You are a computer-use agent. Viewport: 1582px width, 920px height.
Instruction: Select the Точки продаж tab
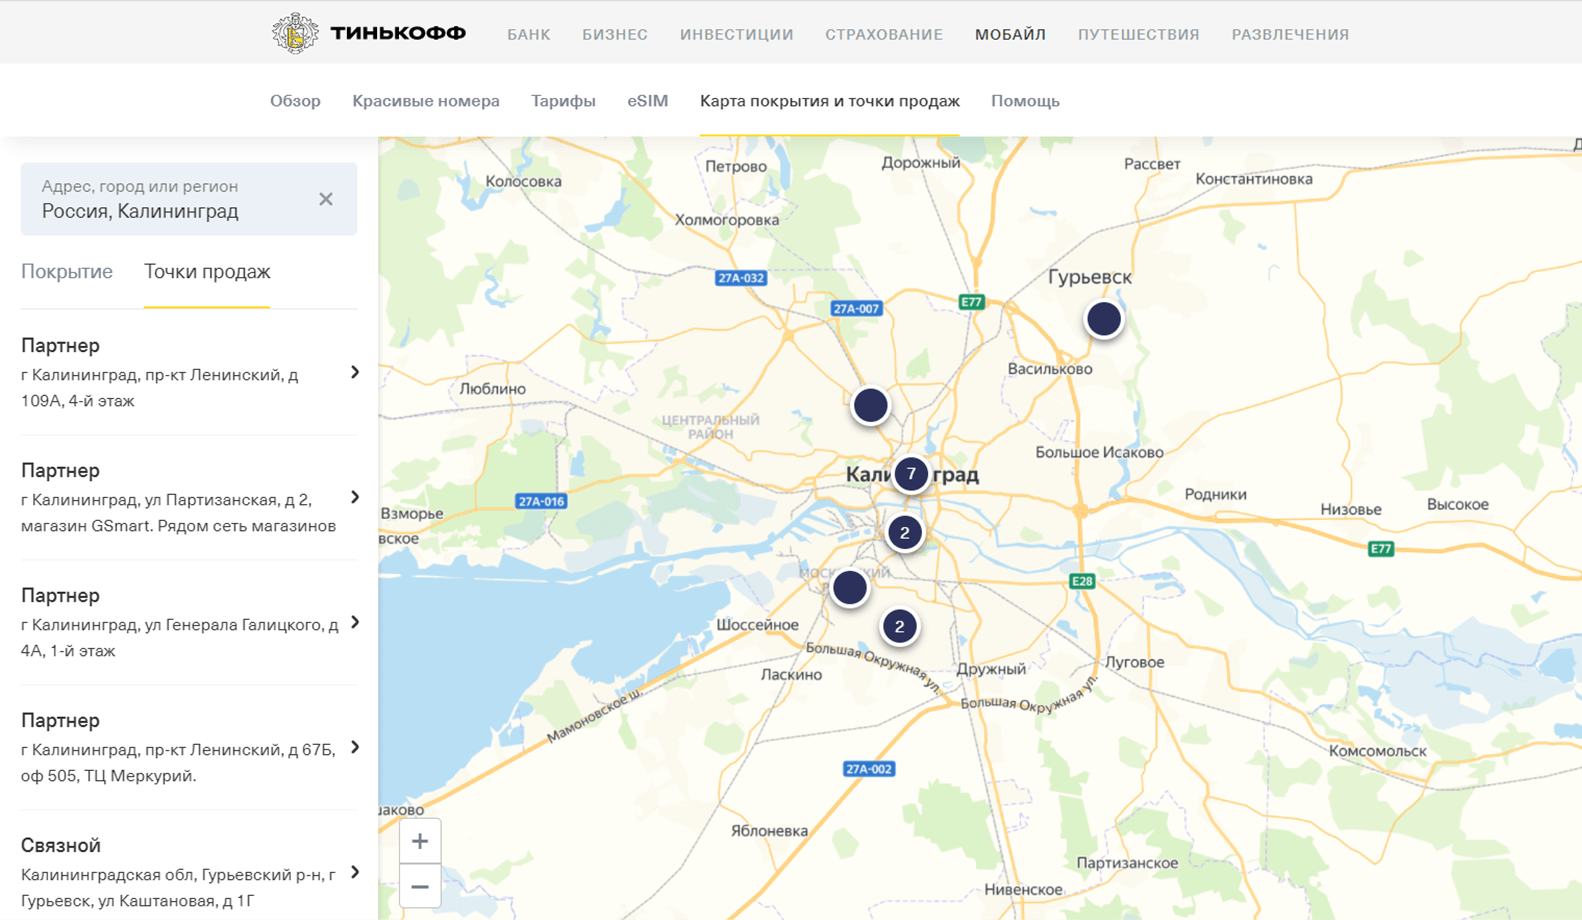[x=207, y=272]
